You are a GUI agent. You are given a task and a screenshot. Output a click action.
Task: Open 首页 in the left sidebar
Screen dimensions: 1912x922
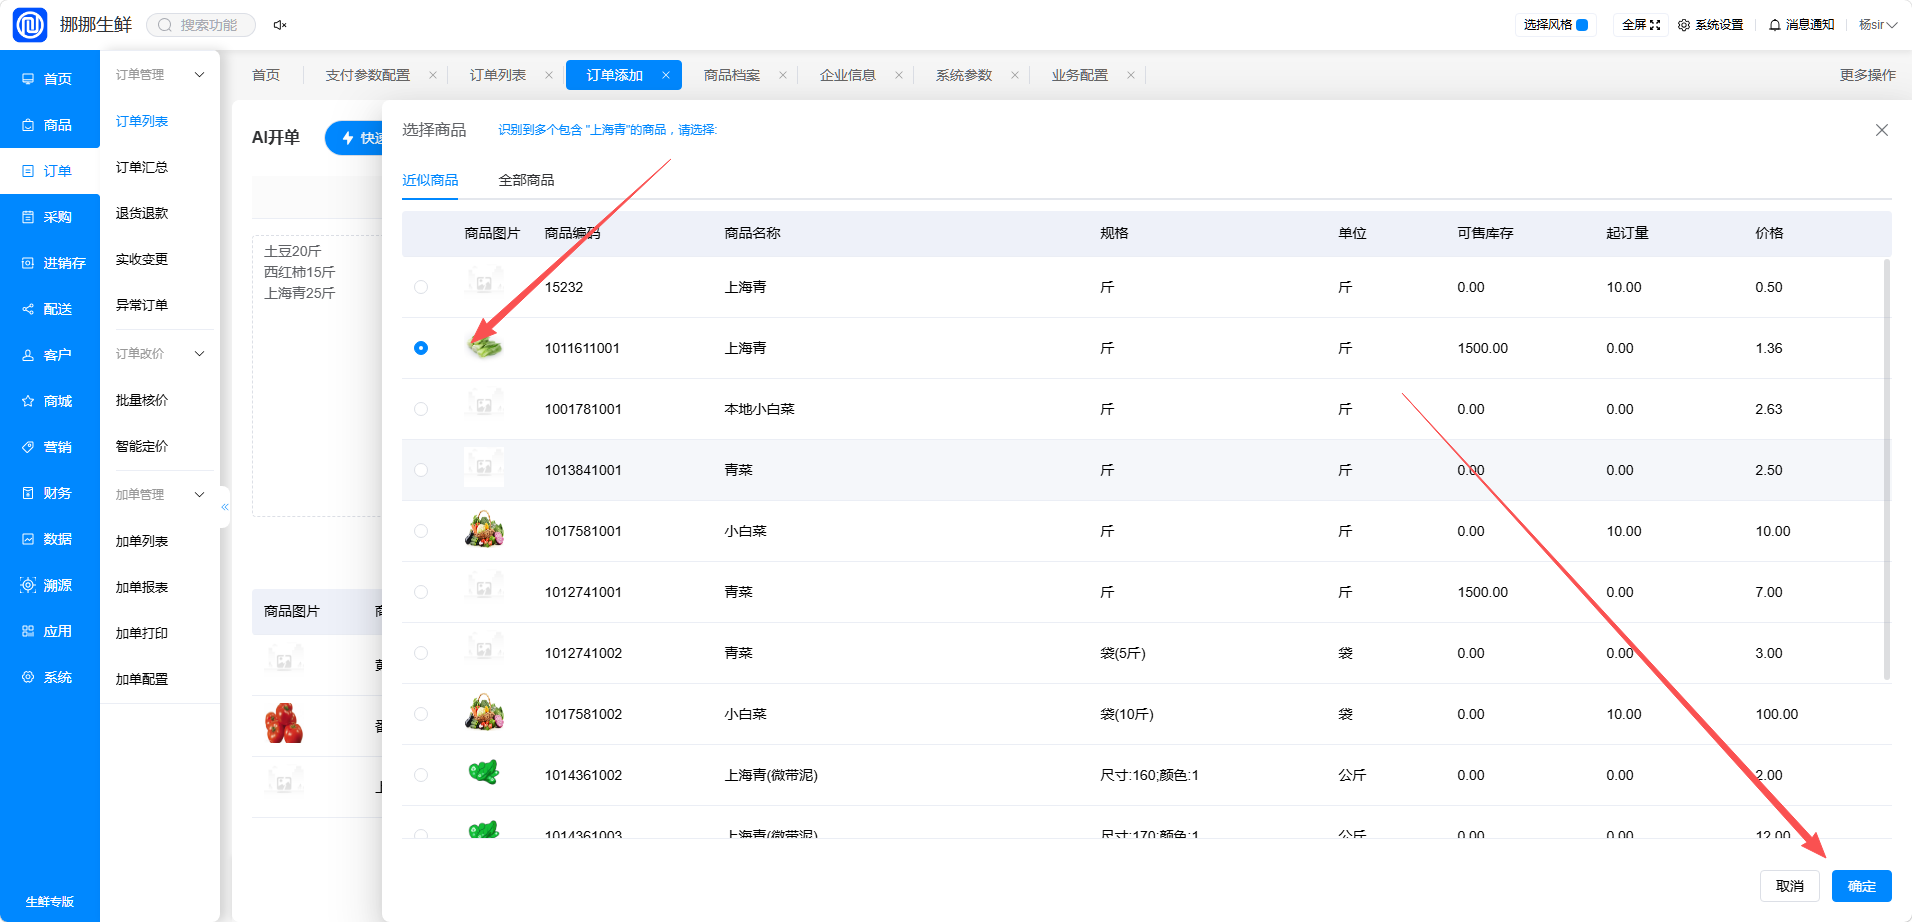(50, 79)
